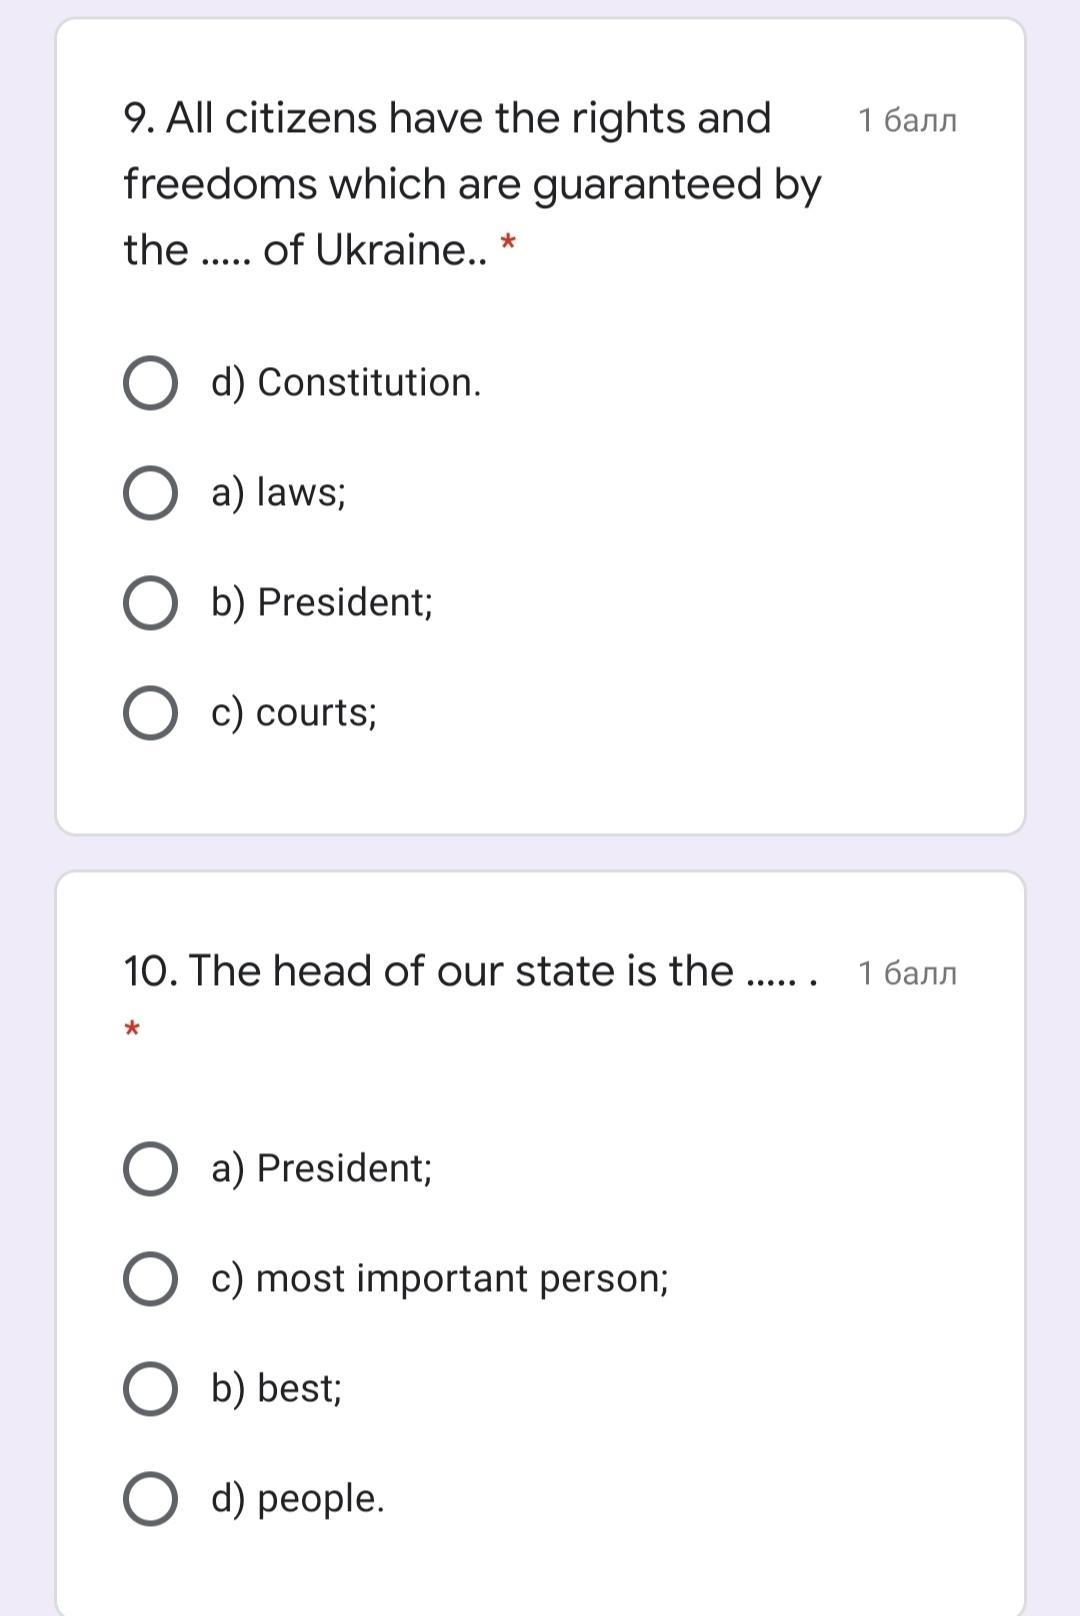Choose radio button 'b) President;' in question 9
1080x1616 pixels.
click(x=150, y=603)
